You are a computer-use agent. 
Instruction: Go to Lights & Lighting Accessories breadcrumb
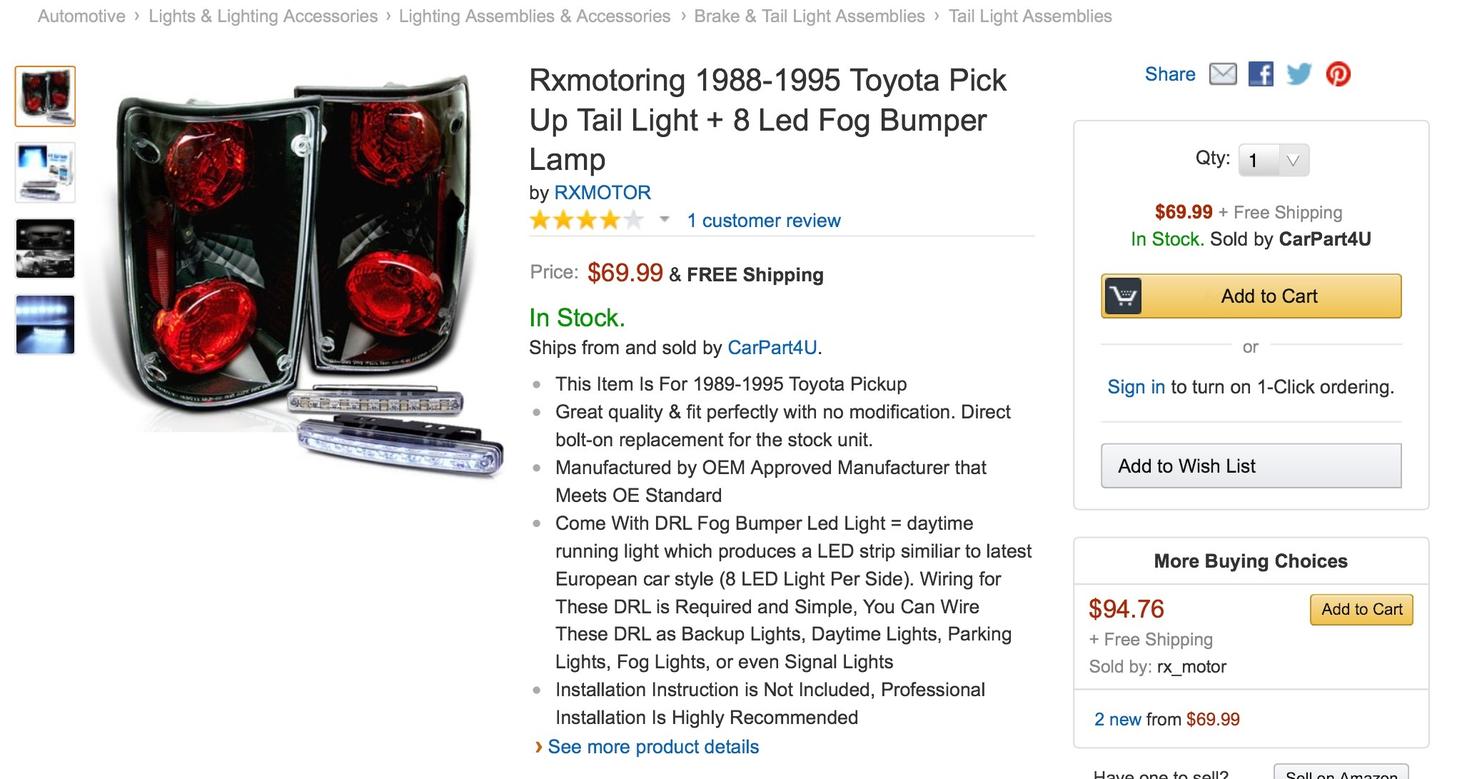click(x=263, y=16)
